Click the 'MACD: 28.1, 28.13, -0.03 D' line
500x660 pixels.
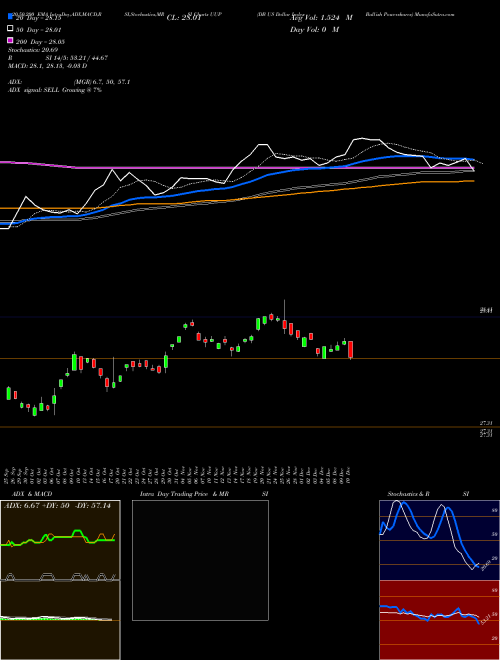(48, 66)
